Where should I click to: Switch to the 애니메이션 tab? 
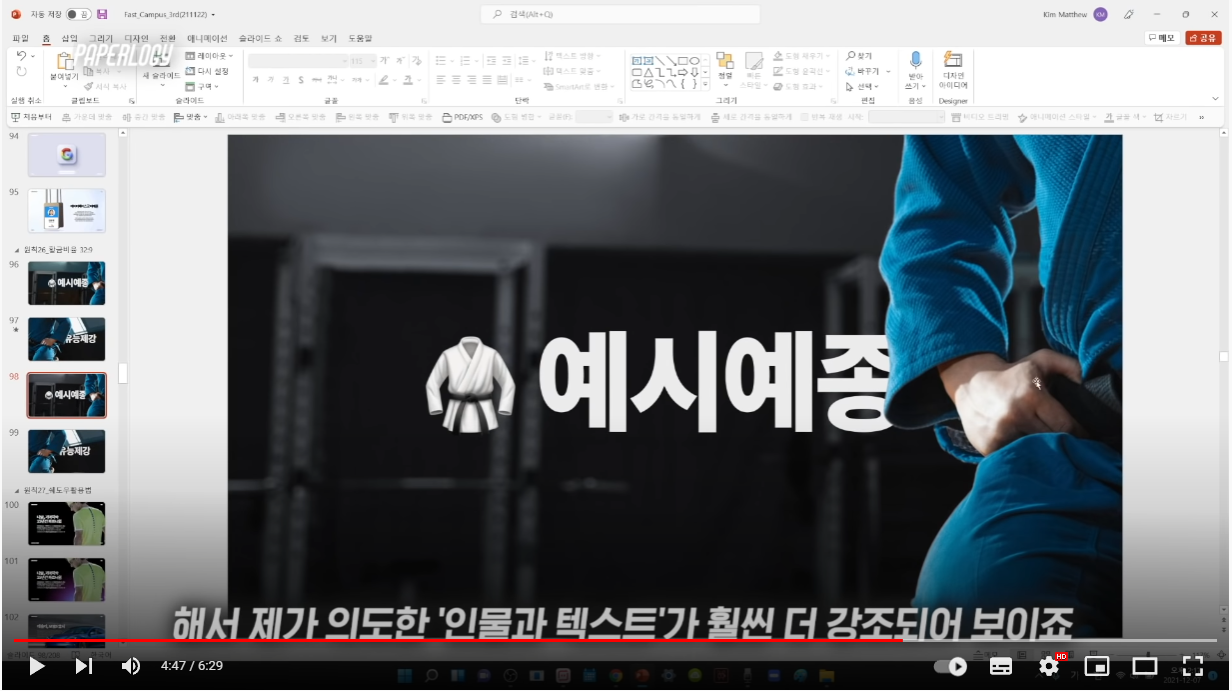tap(207, 38)
